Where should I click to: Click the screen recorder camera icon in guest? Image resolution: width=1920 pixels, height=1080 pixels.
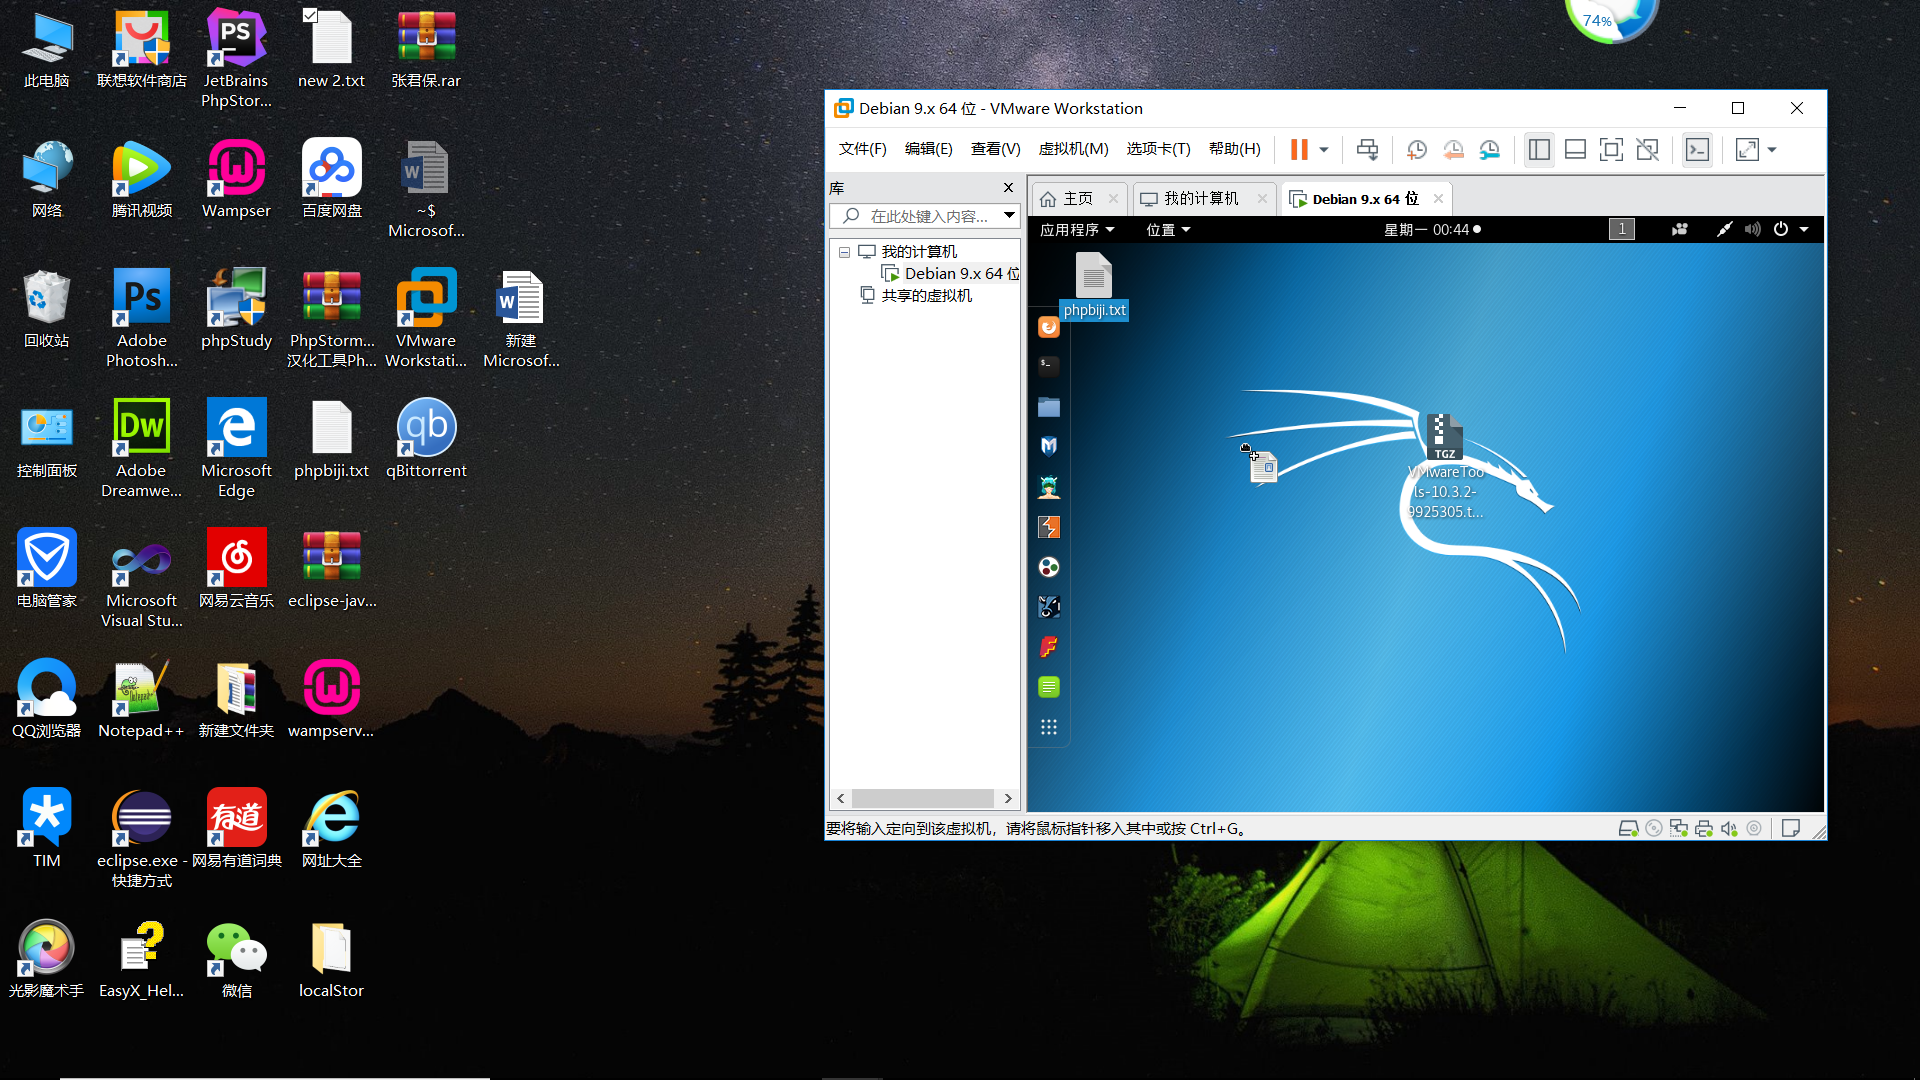coord(1680,230)
